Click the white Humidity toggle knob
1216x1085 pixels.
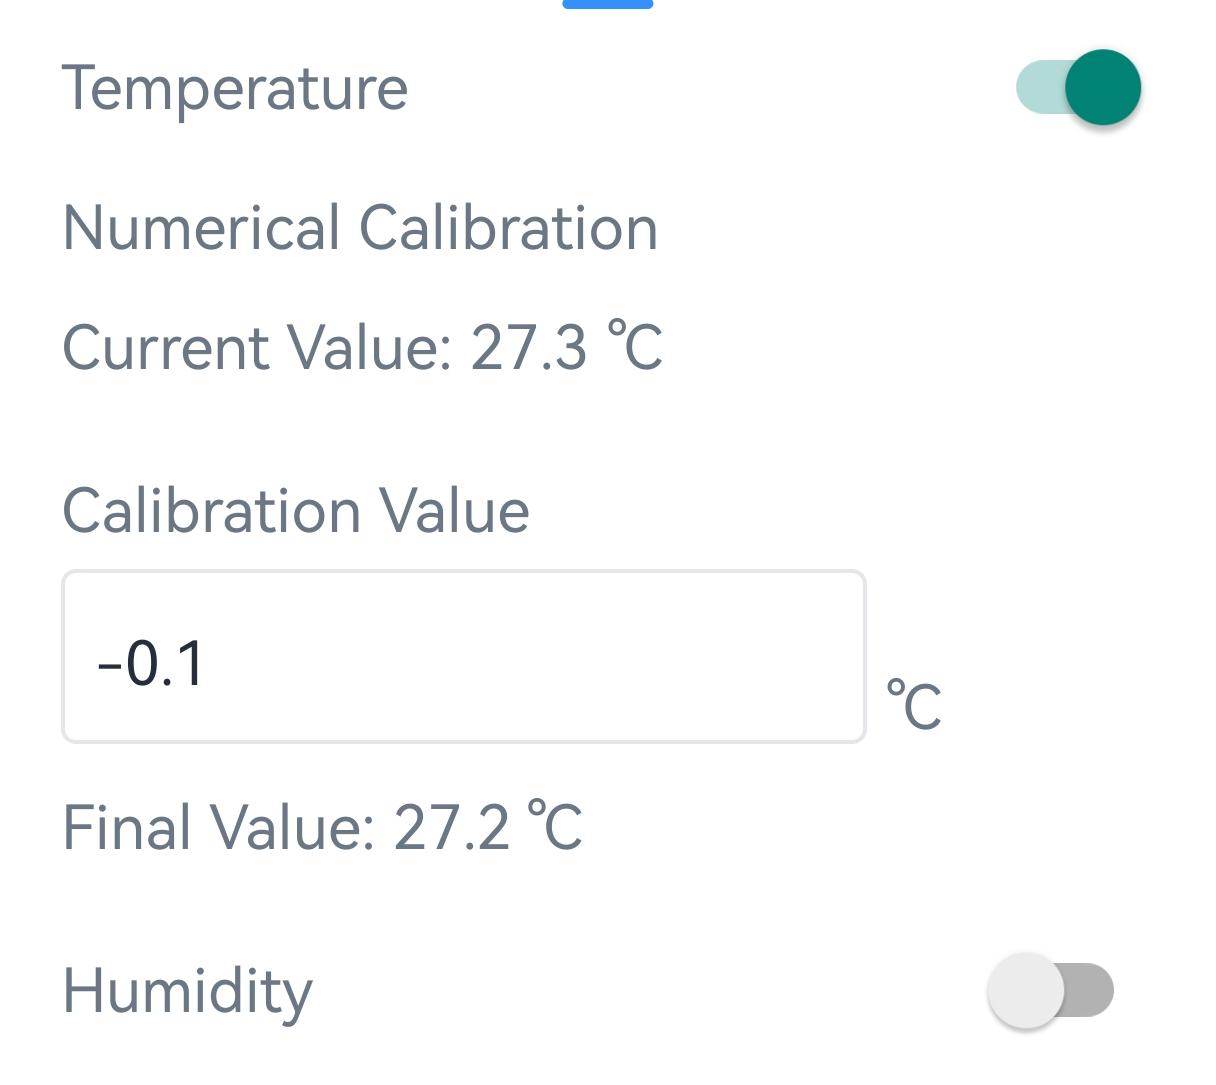pyautogui.click(x=1026, y=990)
